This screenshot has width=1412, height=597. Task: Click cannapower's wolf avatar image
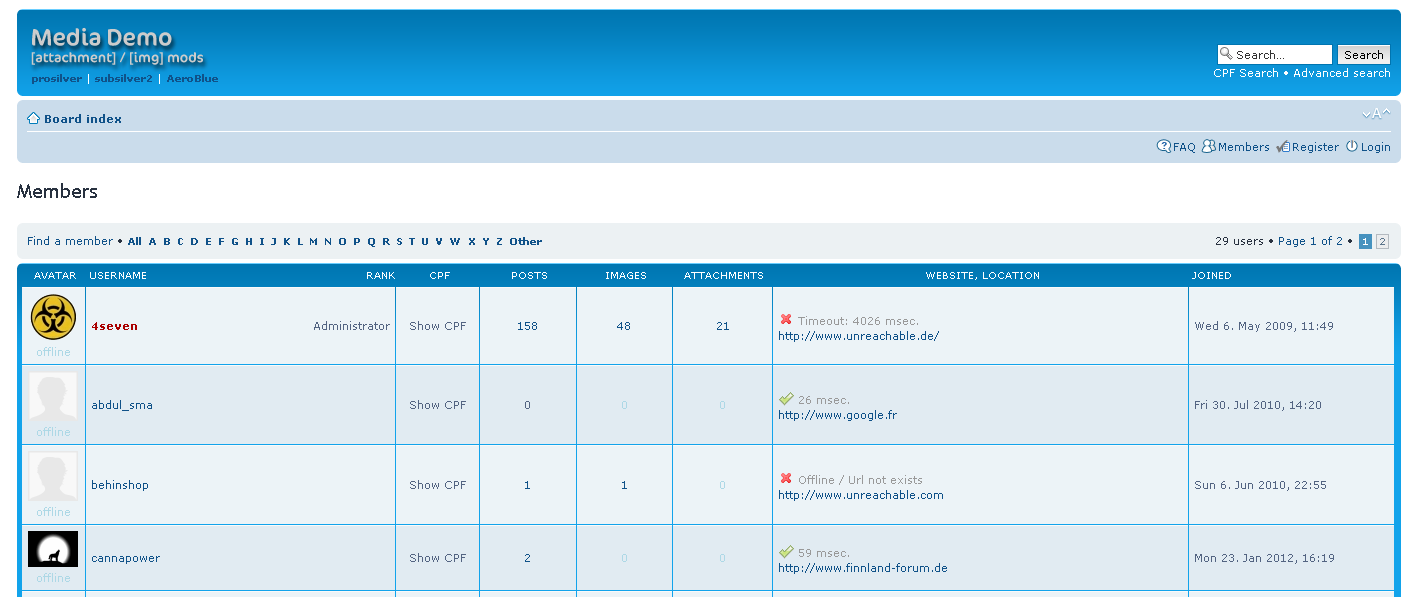[53, 549]
